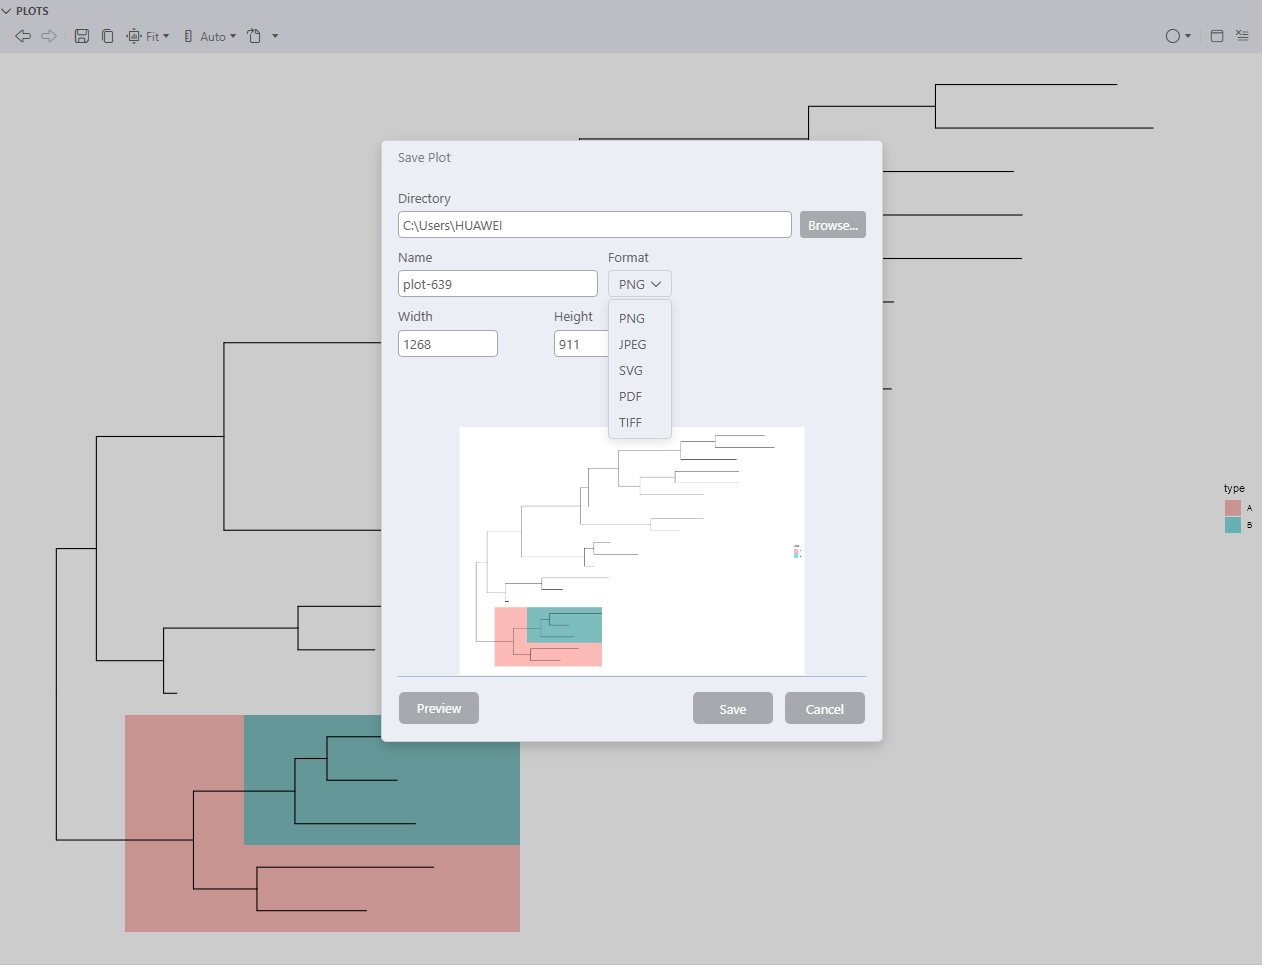Click the zoom Fit plot icon

pyautogui.click(x=134, y=36)
